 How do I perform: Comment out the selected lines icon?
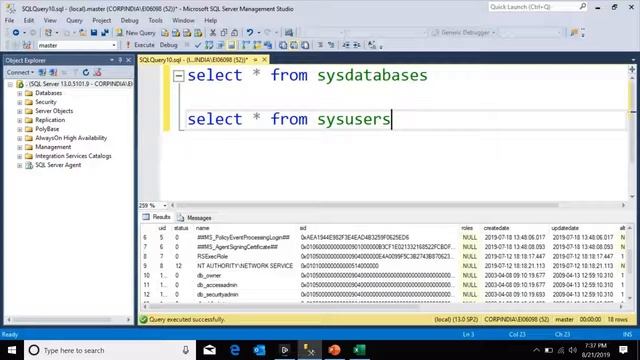pos(320,45)
